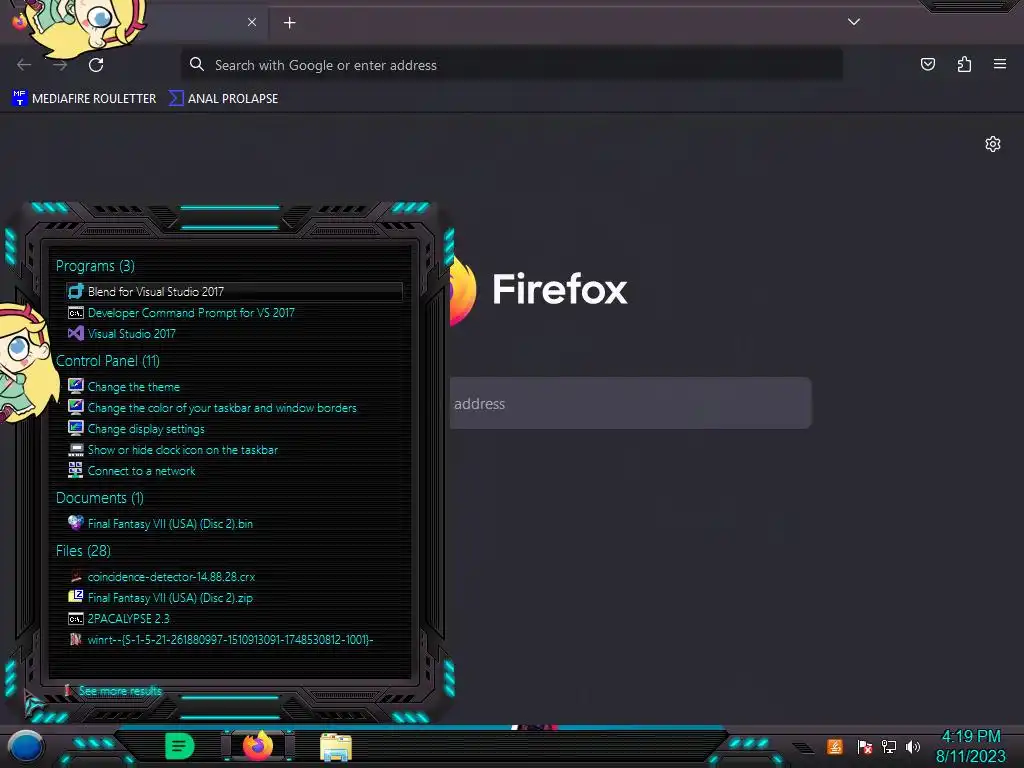Open the MEDIAFIRE ROULETTER bookmark
Image resolution: width=1024 pixels, height=768 pixels.
(84, 99)
